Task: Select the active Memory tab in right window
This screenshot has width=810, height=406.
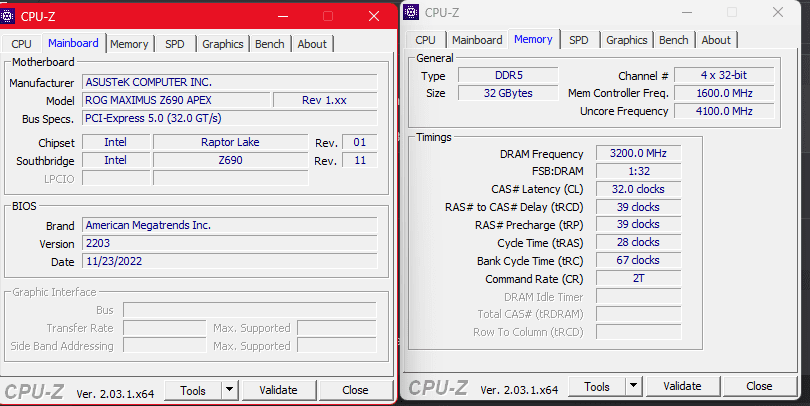Action: (533, 39)
